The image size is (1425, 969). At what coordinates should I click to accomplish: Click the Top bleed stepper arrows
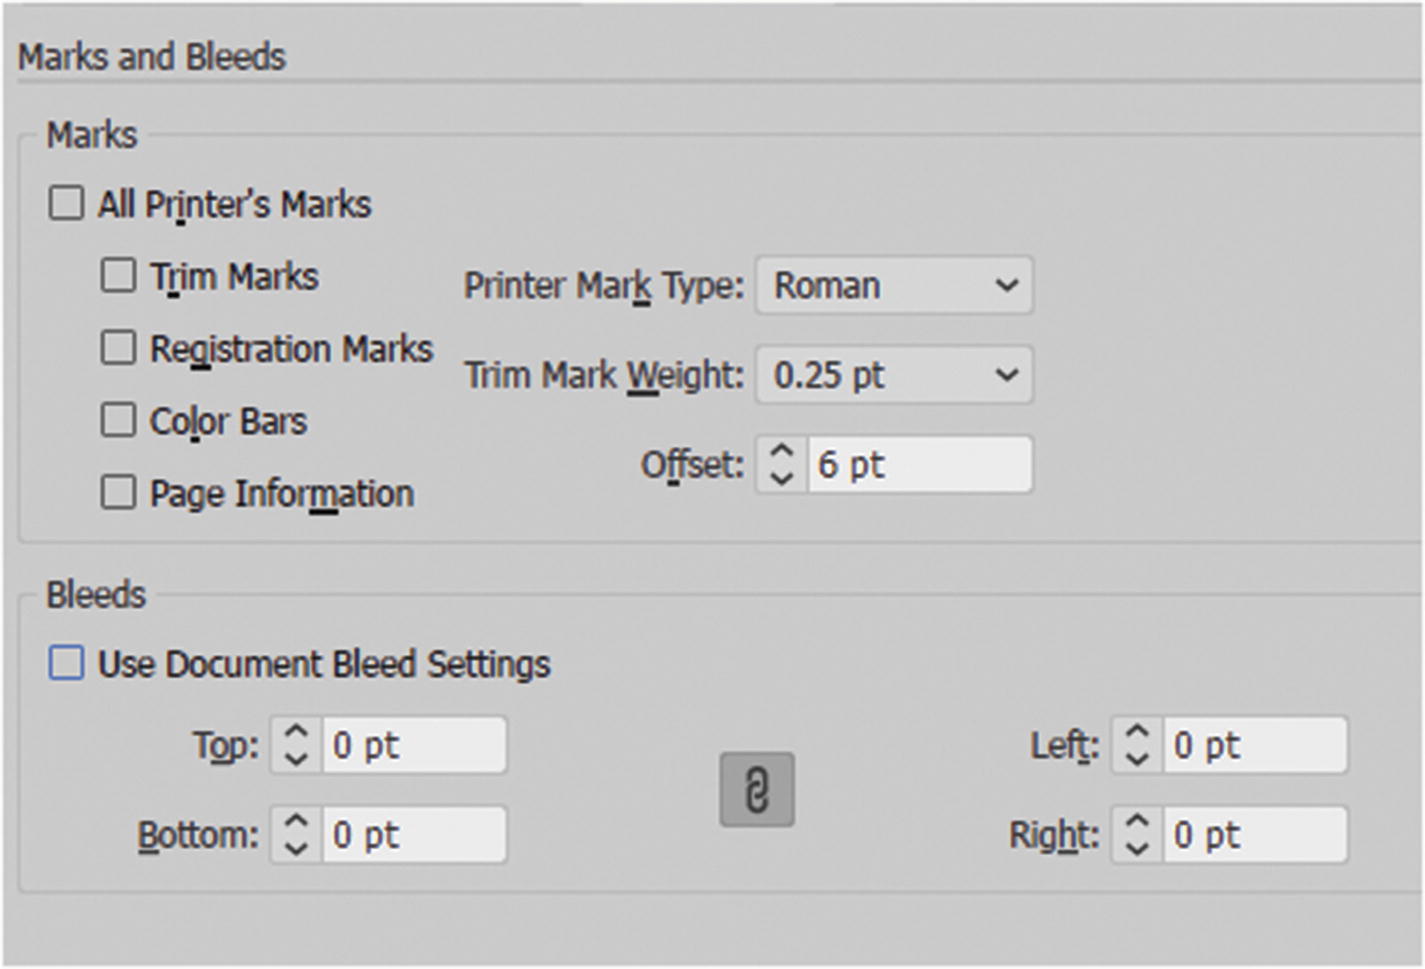pyautogui.click(x=296, y=745)
